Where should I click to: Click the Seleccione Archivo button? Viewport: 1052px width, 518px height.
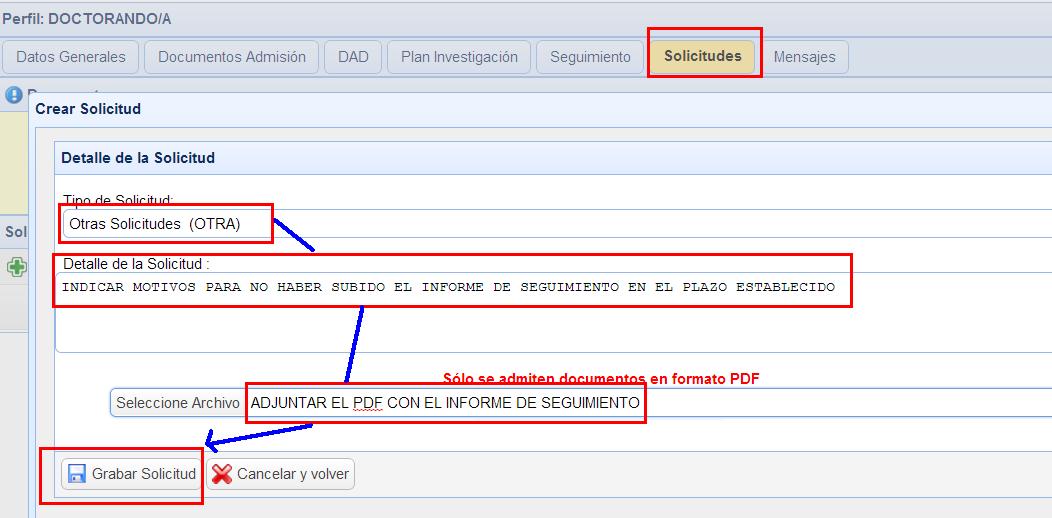177,403
